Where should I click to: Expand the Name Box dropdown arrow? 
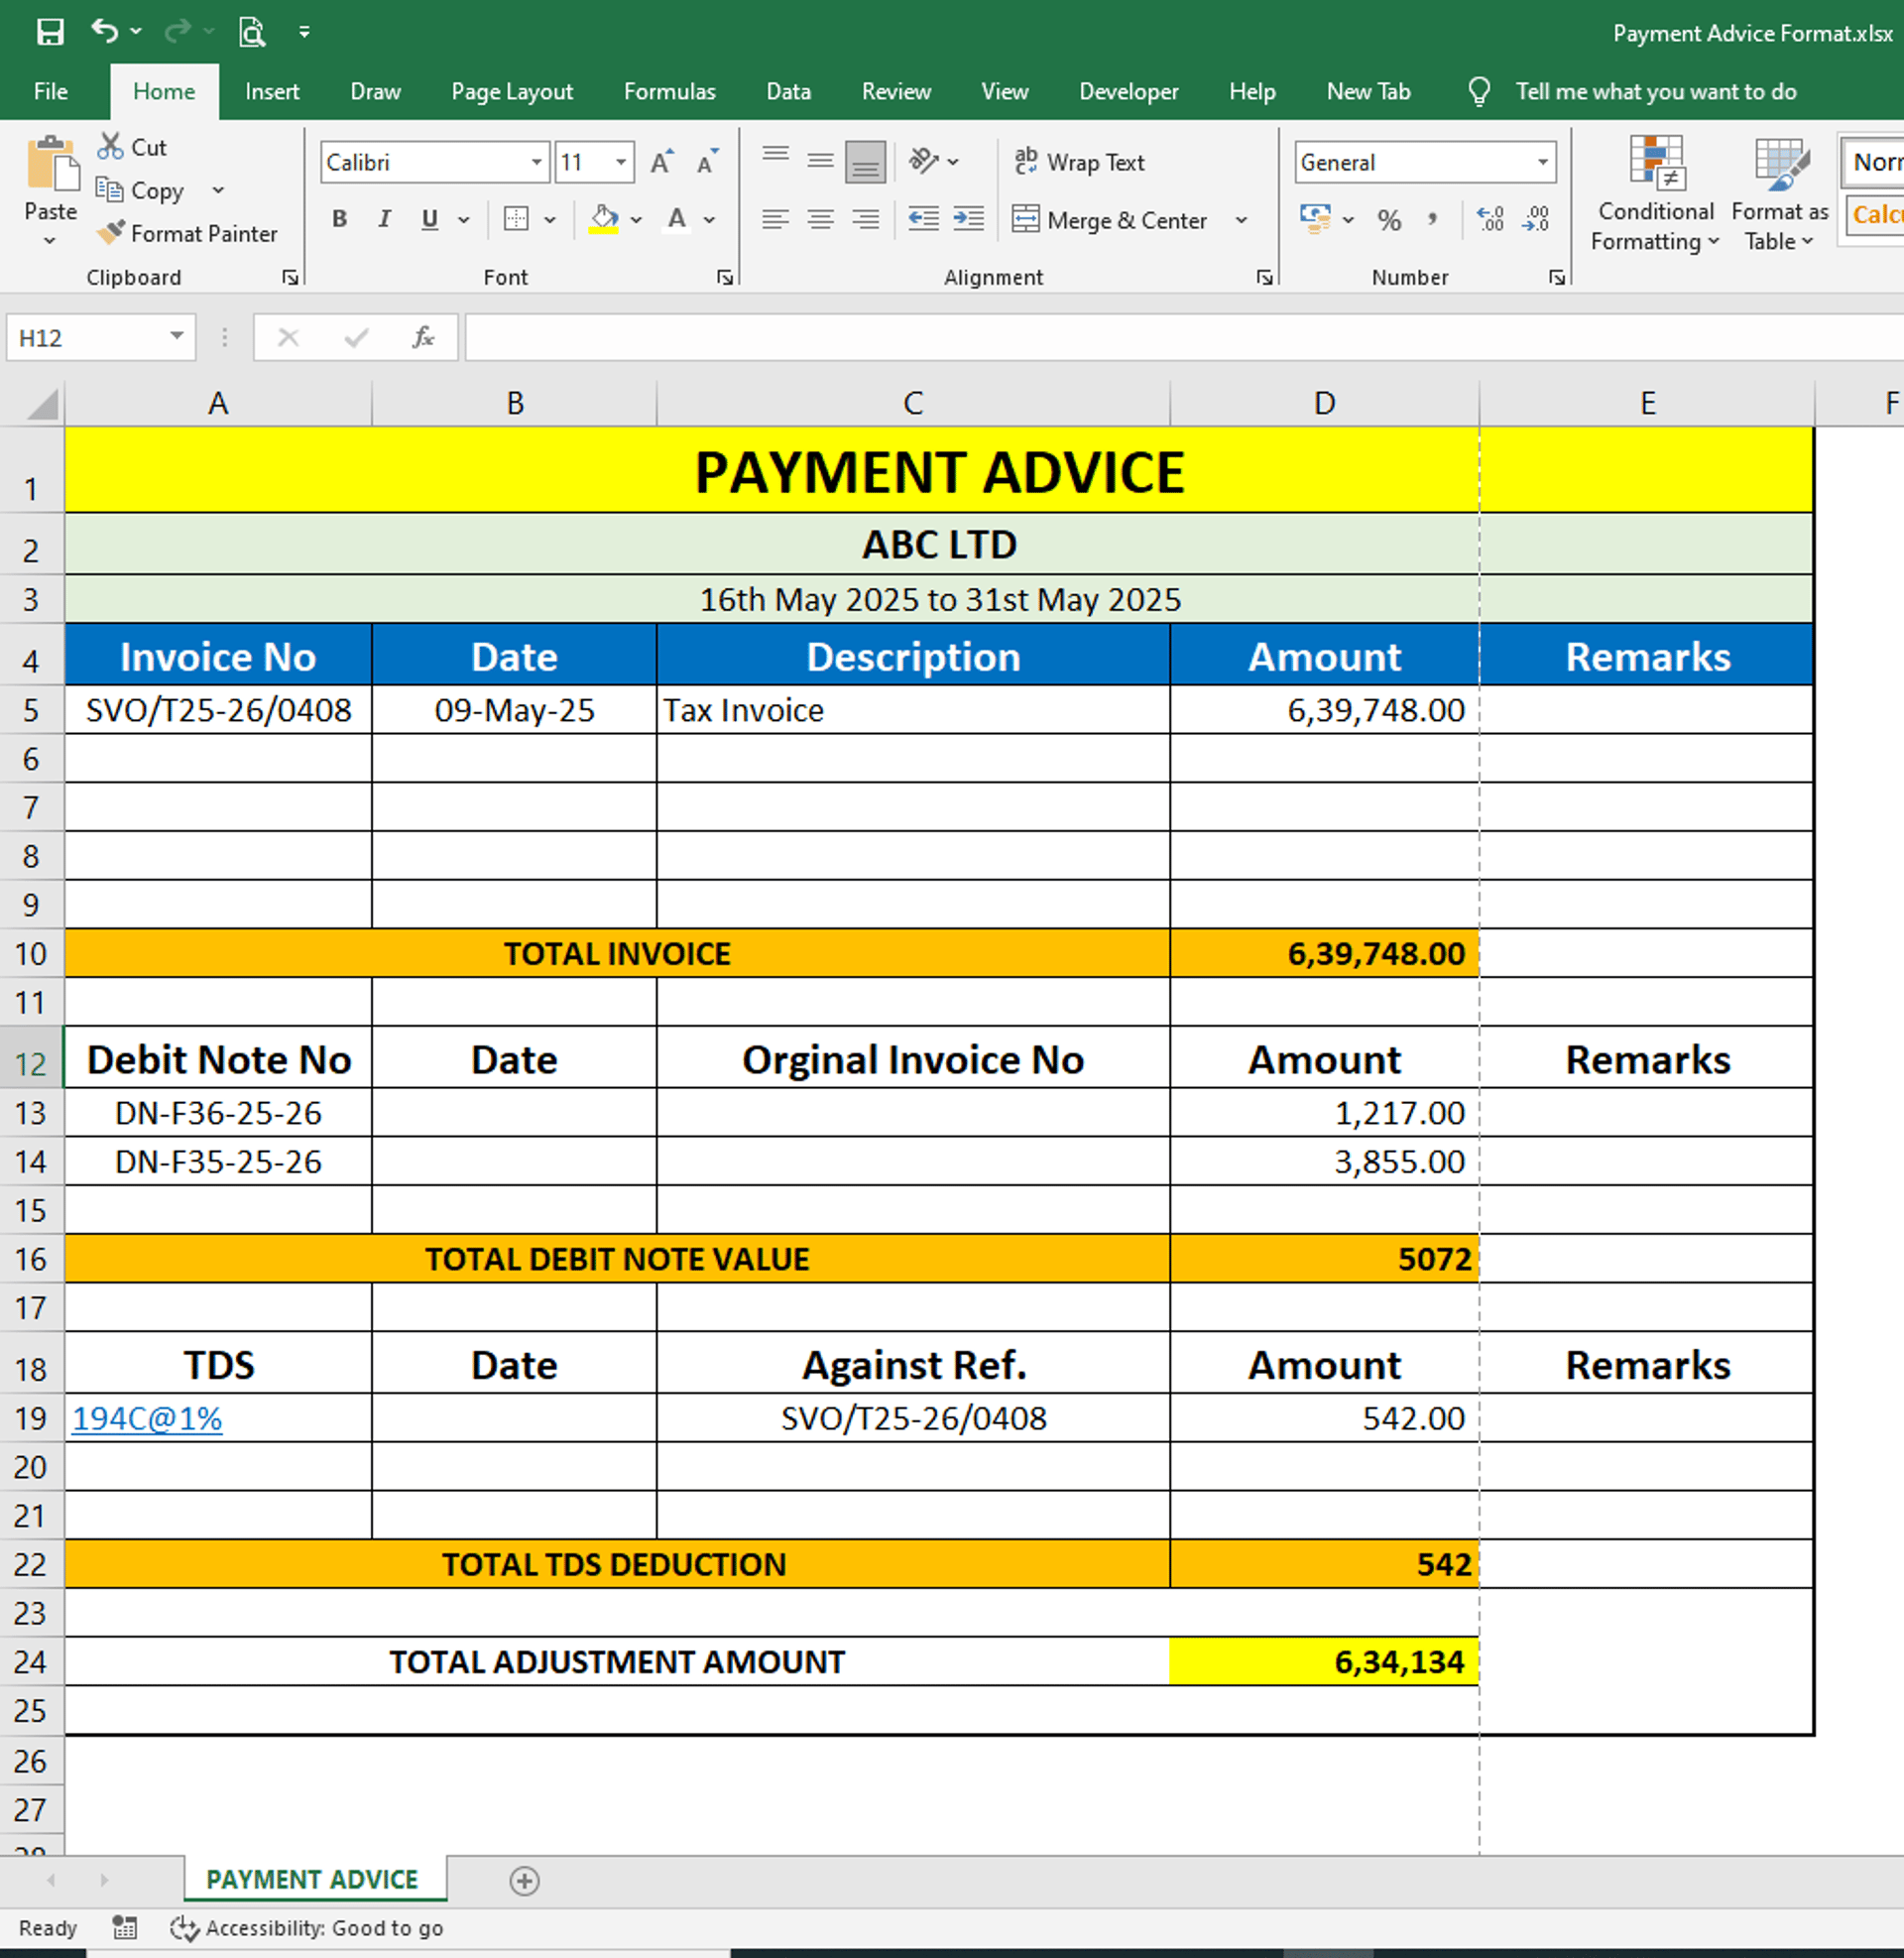click(x=176, y=336)
